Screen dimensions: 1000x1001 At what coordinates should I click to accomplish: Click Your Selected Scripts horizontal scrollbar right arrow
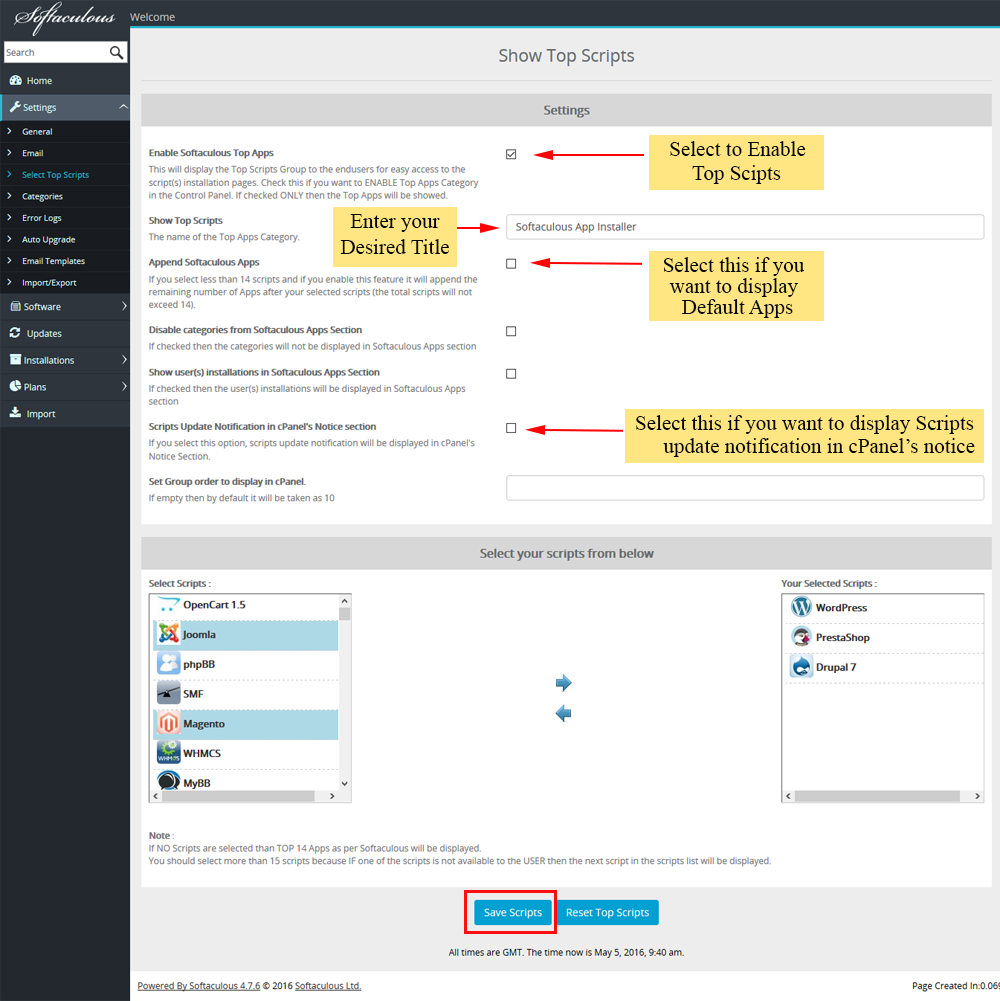click(x=977, y=796)
